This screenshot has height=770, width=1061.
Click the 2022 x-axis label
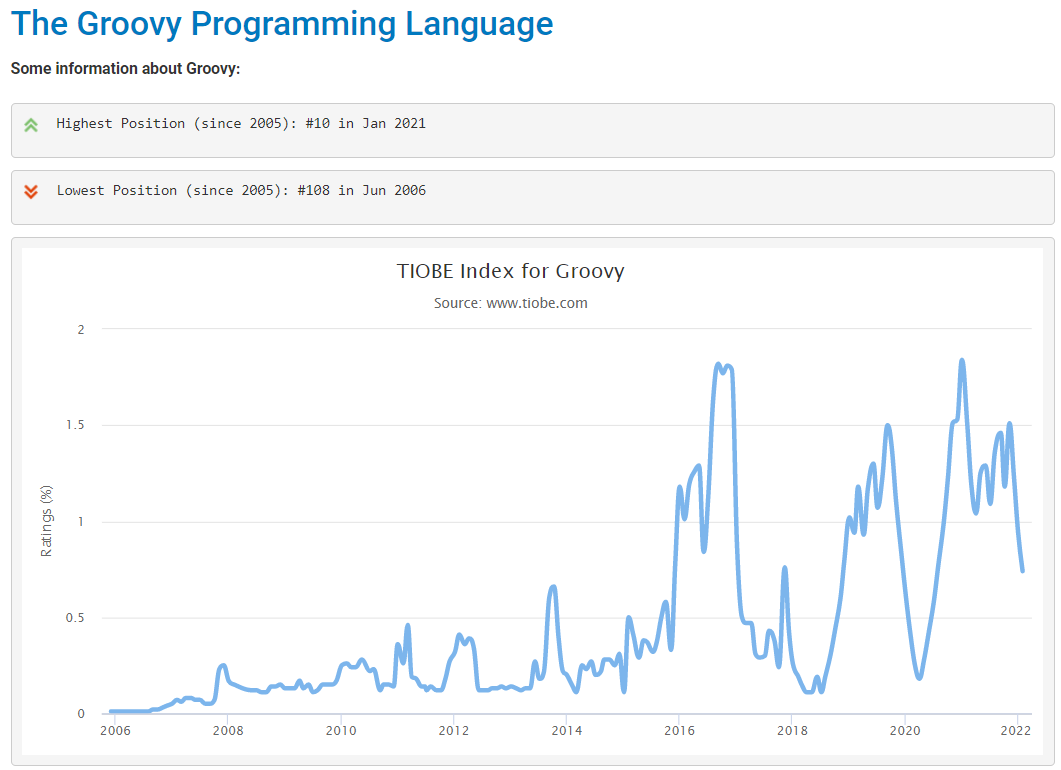[1017, 731]
